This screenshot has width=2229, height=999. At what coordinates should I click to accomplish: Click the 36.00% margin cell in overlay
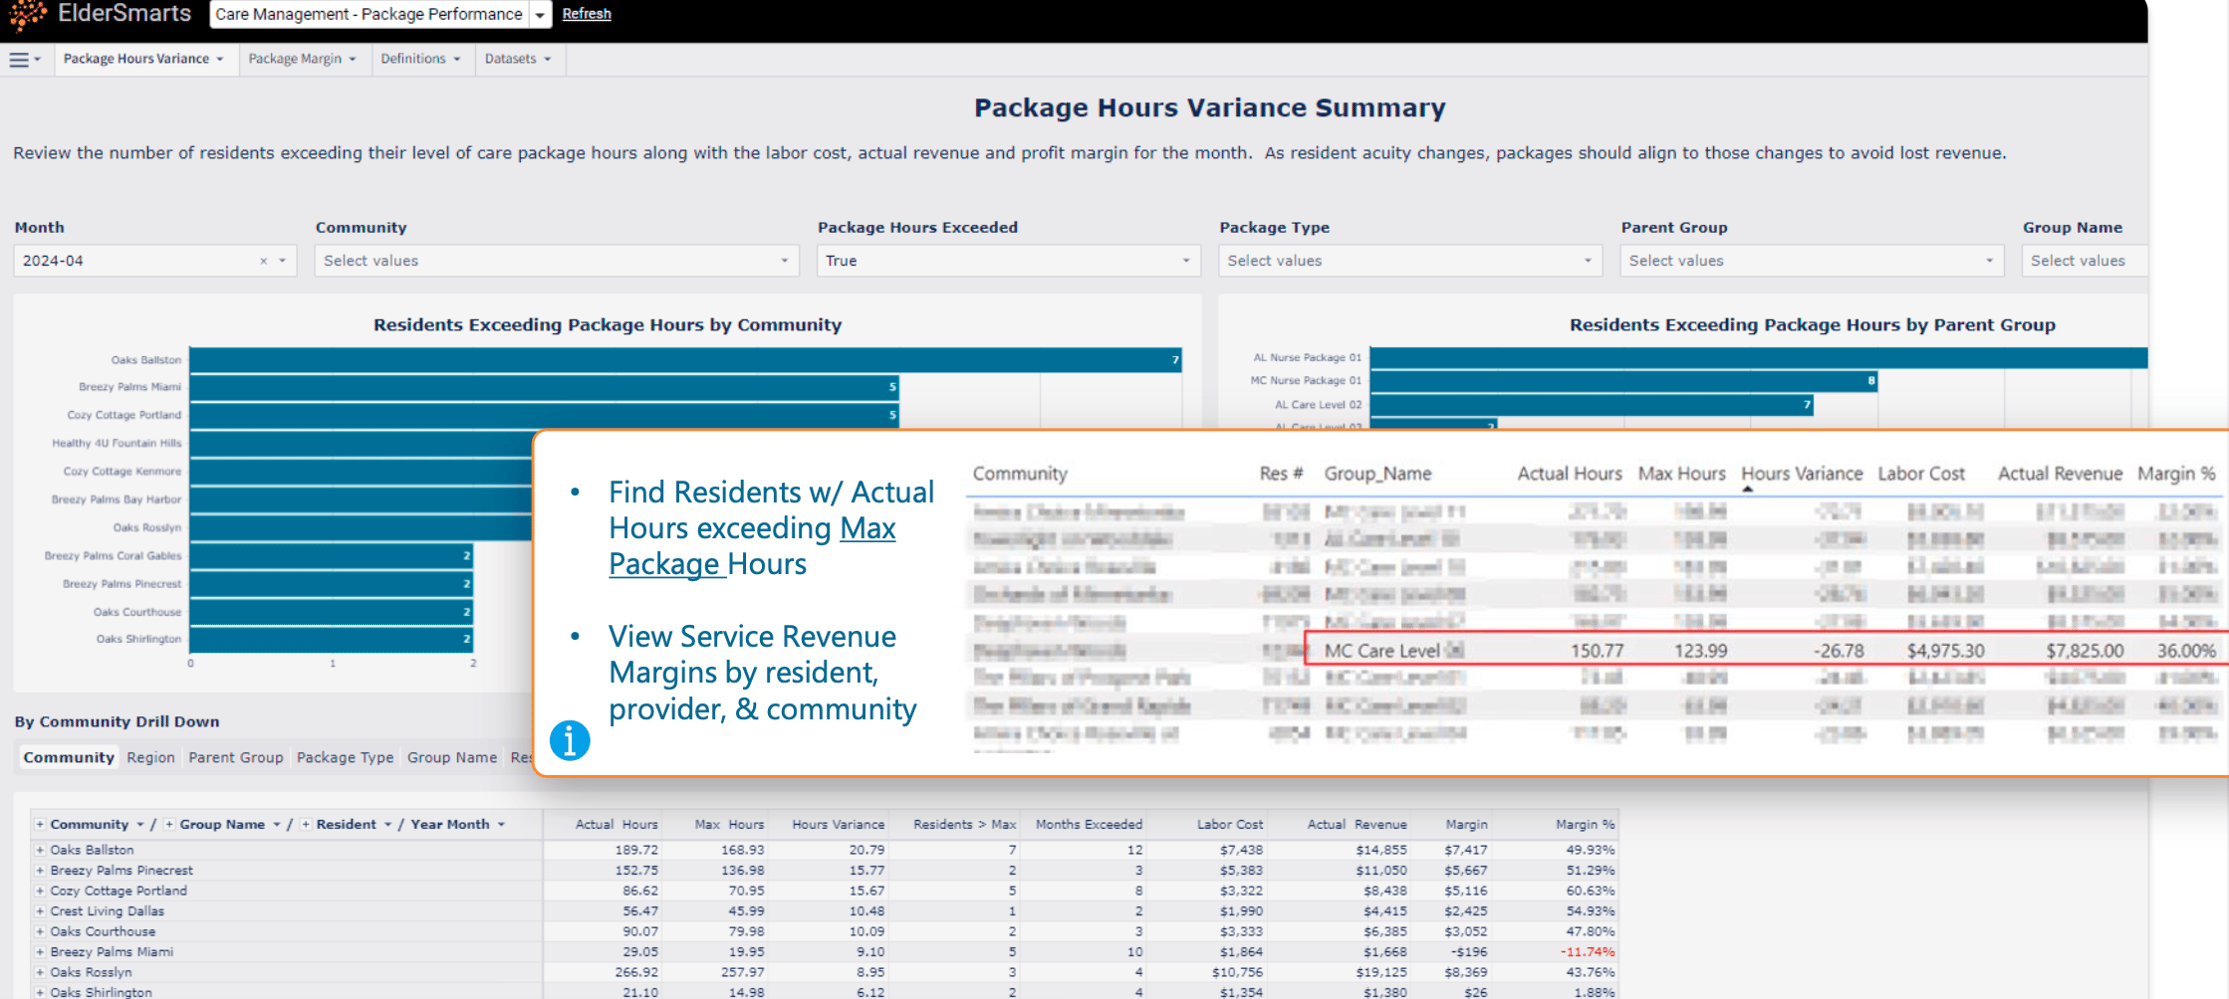pyautogui.click(x=2186, y=651)
